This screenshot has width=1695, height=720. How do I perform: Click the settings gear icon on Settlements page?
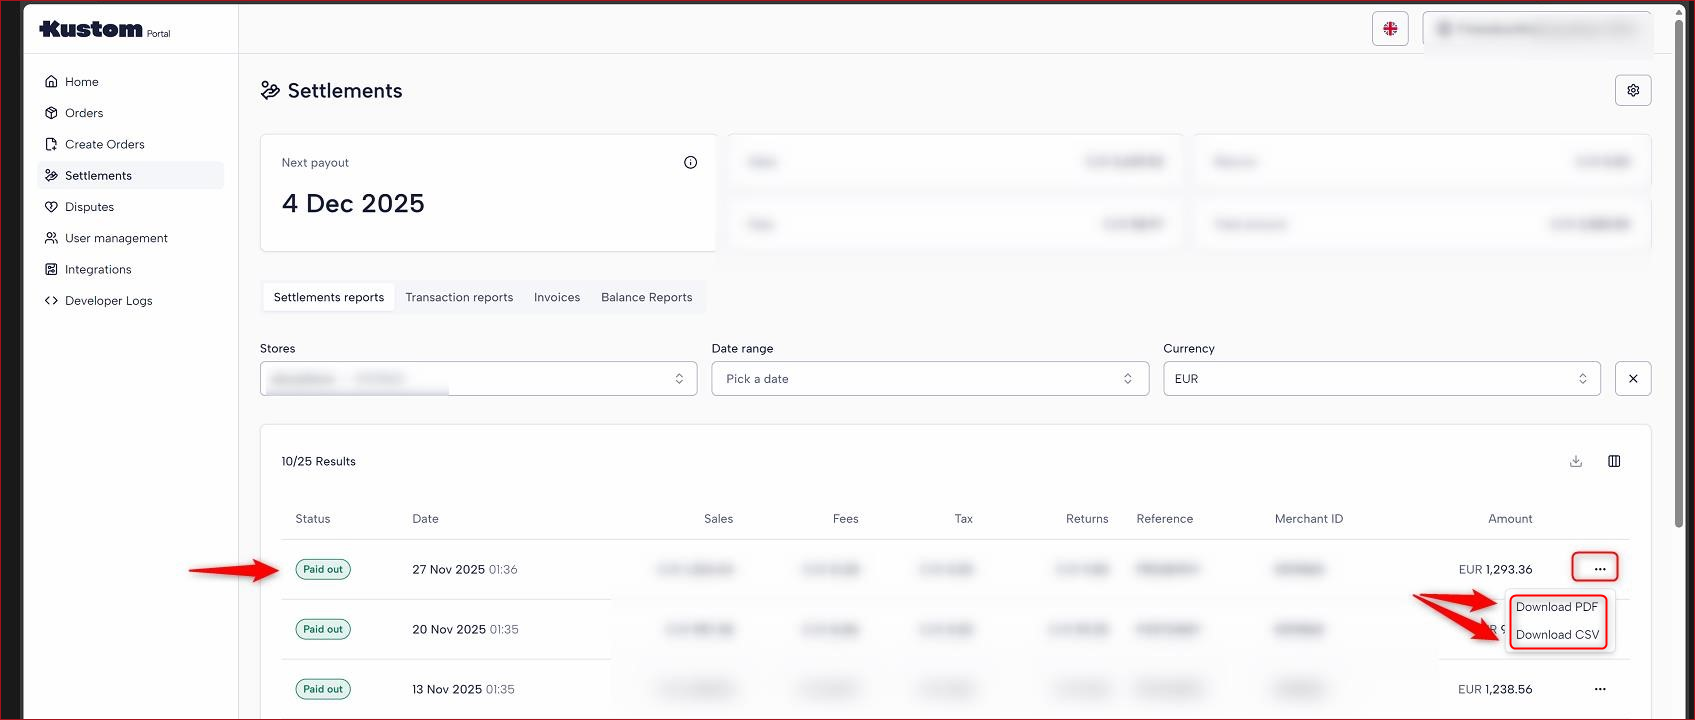pyautogui.click(x=1632, y=90)
